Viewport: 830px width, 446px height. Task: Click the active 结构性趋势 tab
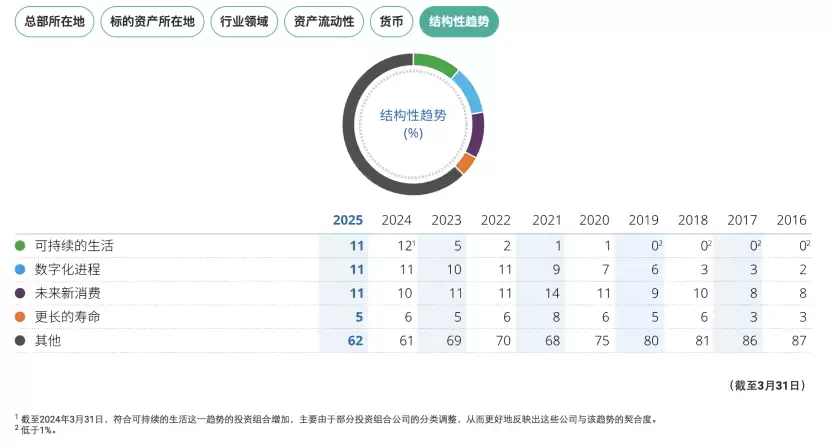pyautogui.click(x=459, y=21)
